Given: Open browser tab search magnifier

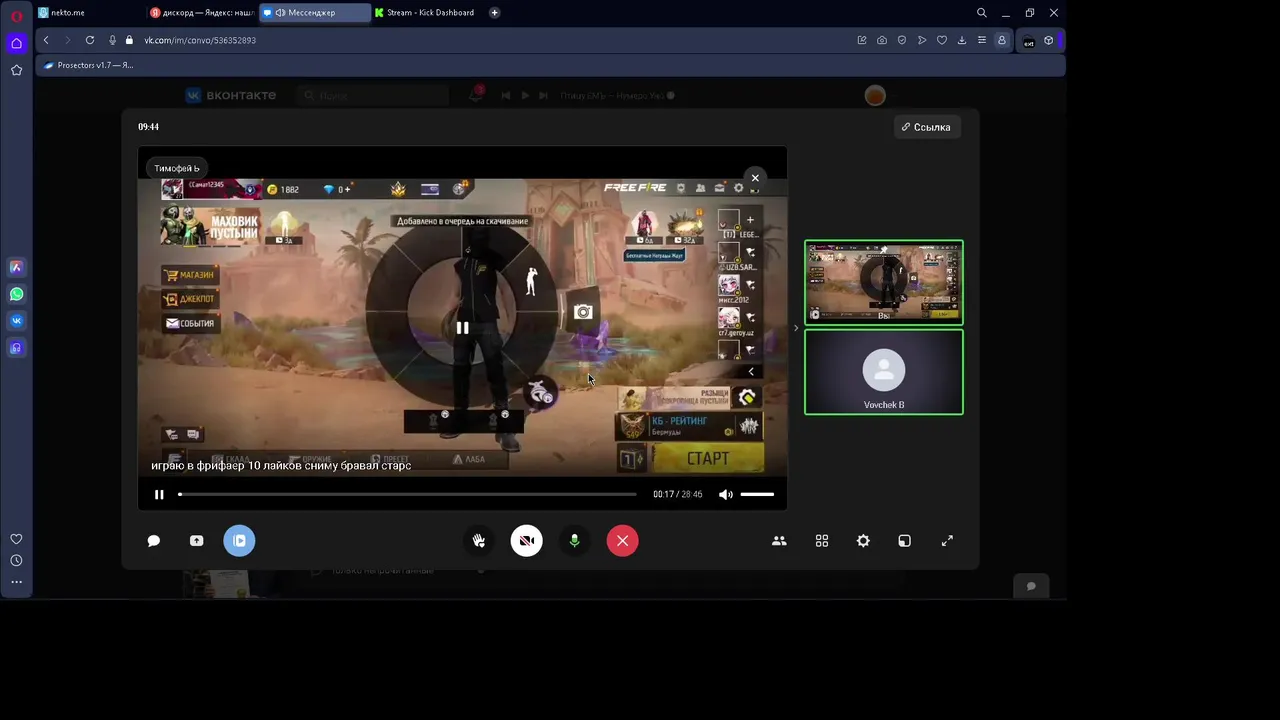Looking at the screenshot, I should coord(982,13).
